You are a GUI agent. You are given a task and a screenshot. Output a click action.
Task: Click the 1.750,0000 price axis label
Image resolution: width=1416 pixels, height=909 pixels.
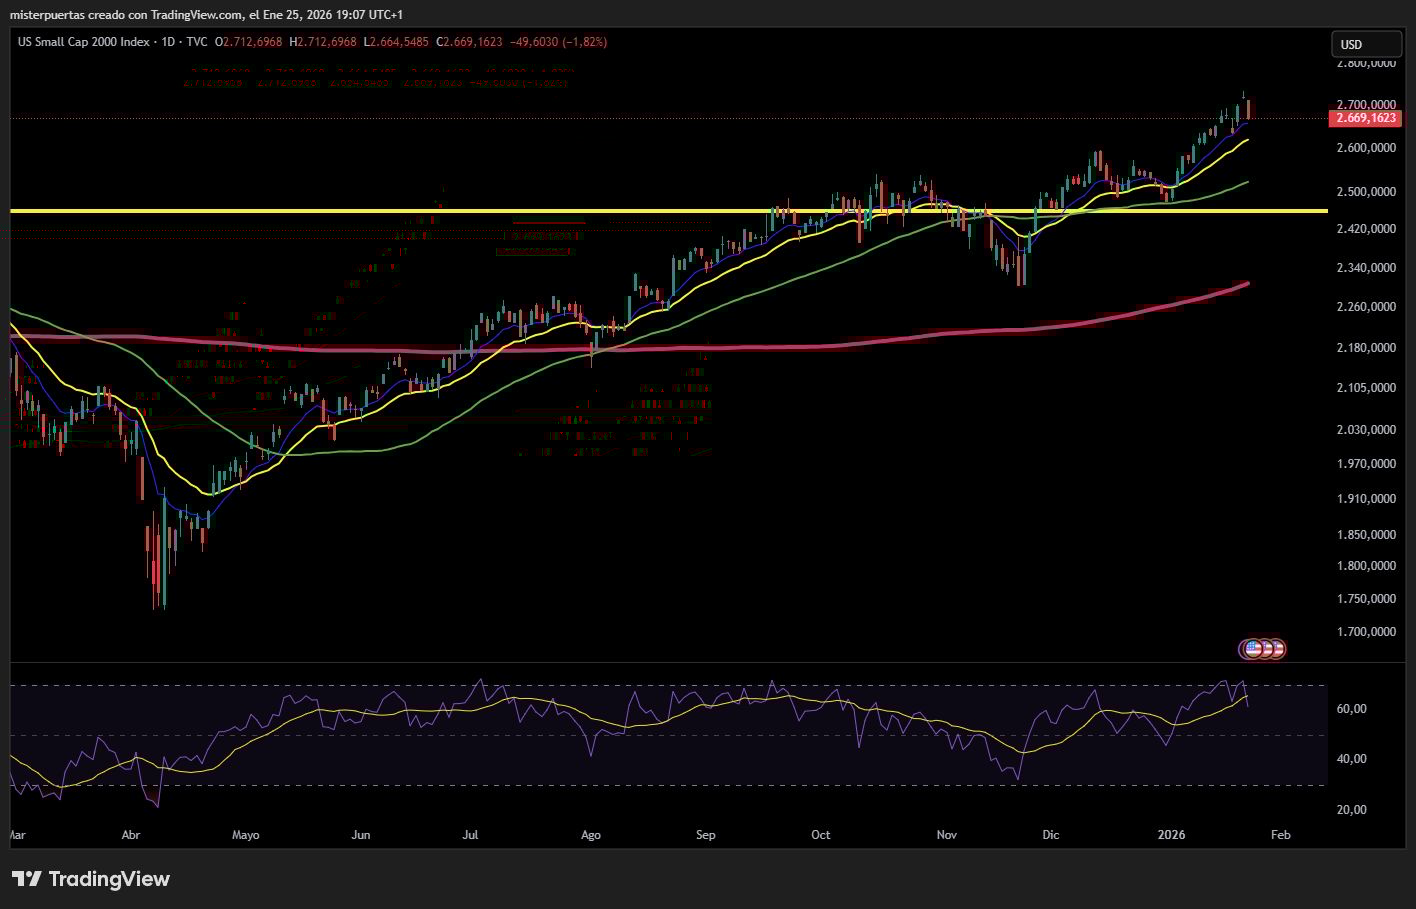point(1366,599)
